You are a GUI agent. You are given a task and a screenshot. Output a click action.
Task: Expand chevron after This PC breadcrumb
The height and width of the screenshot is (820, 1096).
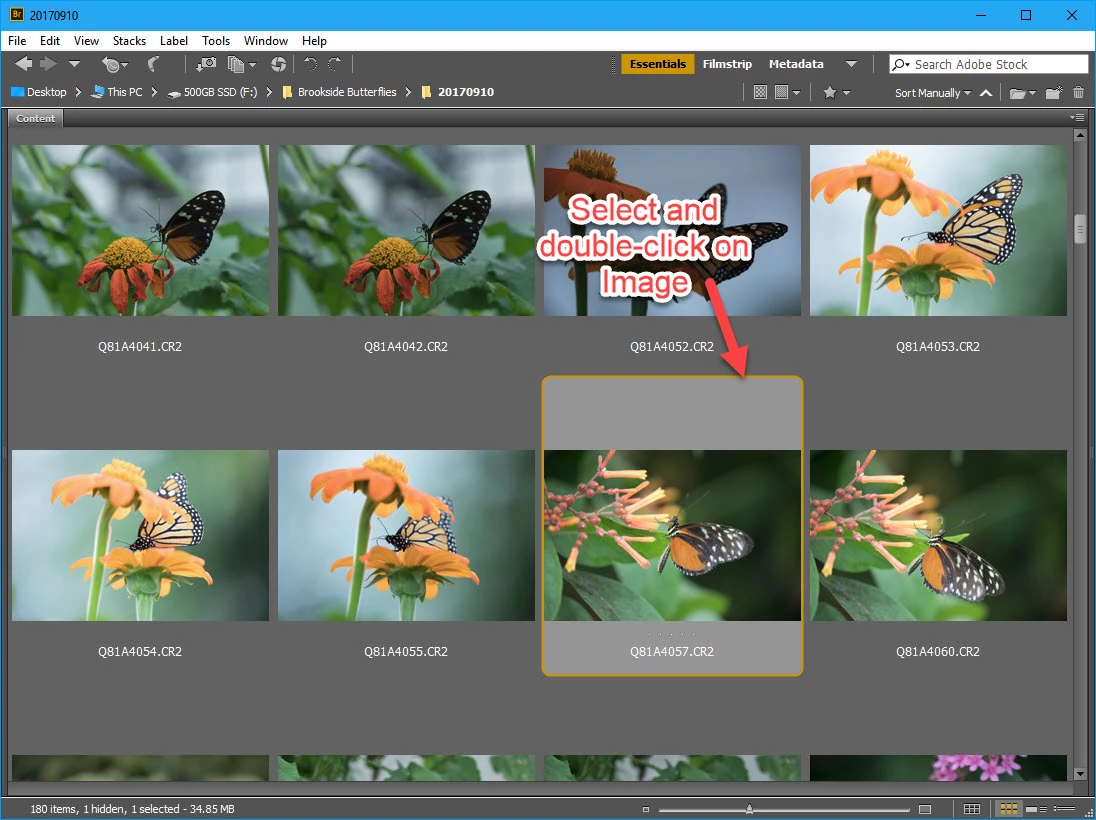[154, 92]
